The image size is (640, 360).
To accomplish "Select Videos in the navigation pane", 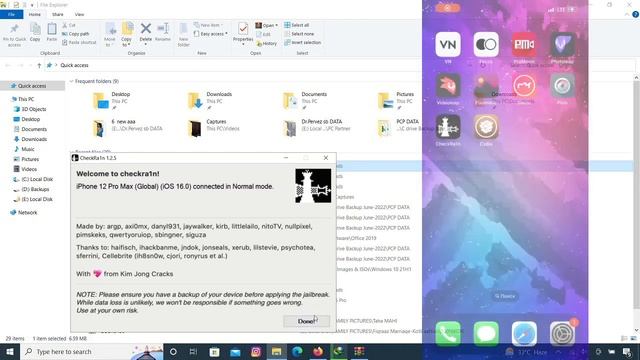I will (x=29, y=169).
